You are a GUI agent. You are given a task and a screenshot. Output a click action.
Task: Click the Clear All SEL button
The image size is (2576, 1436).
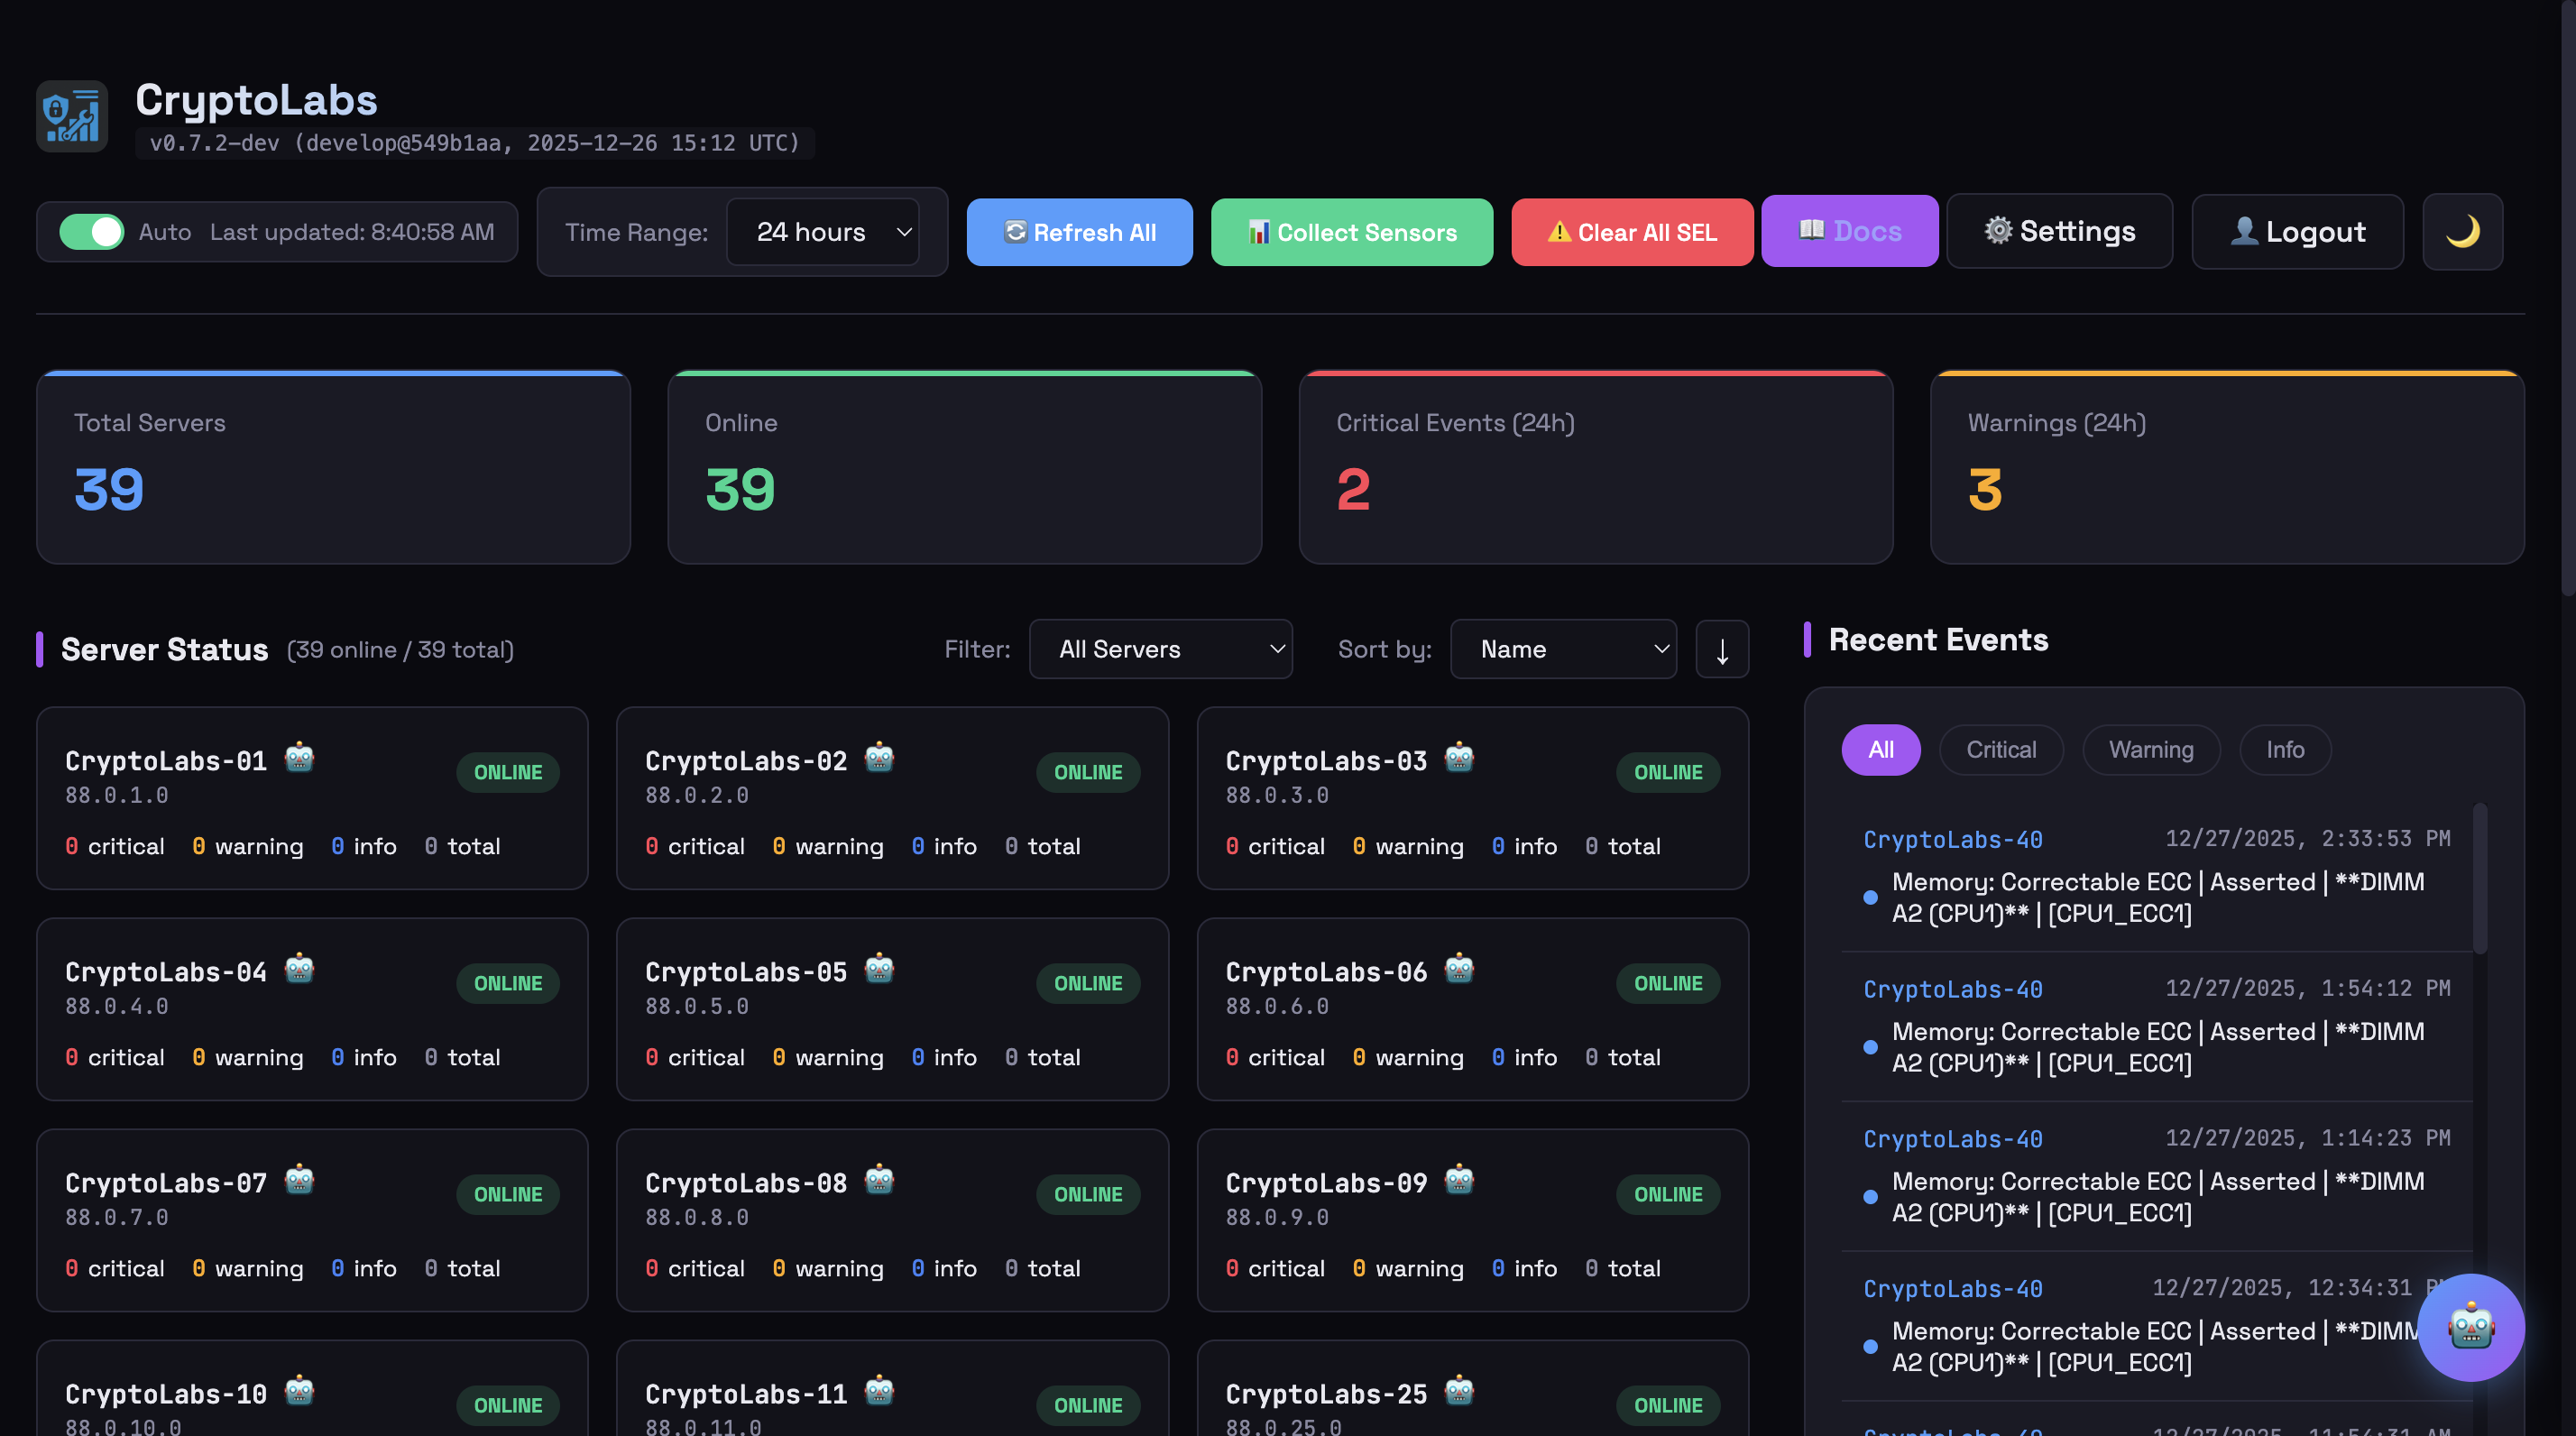1632,231
